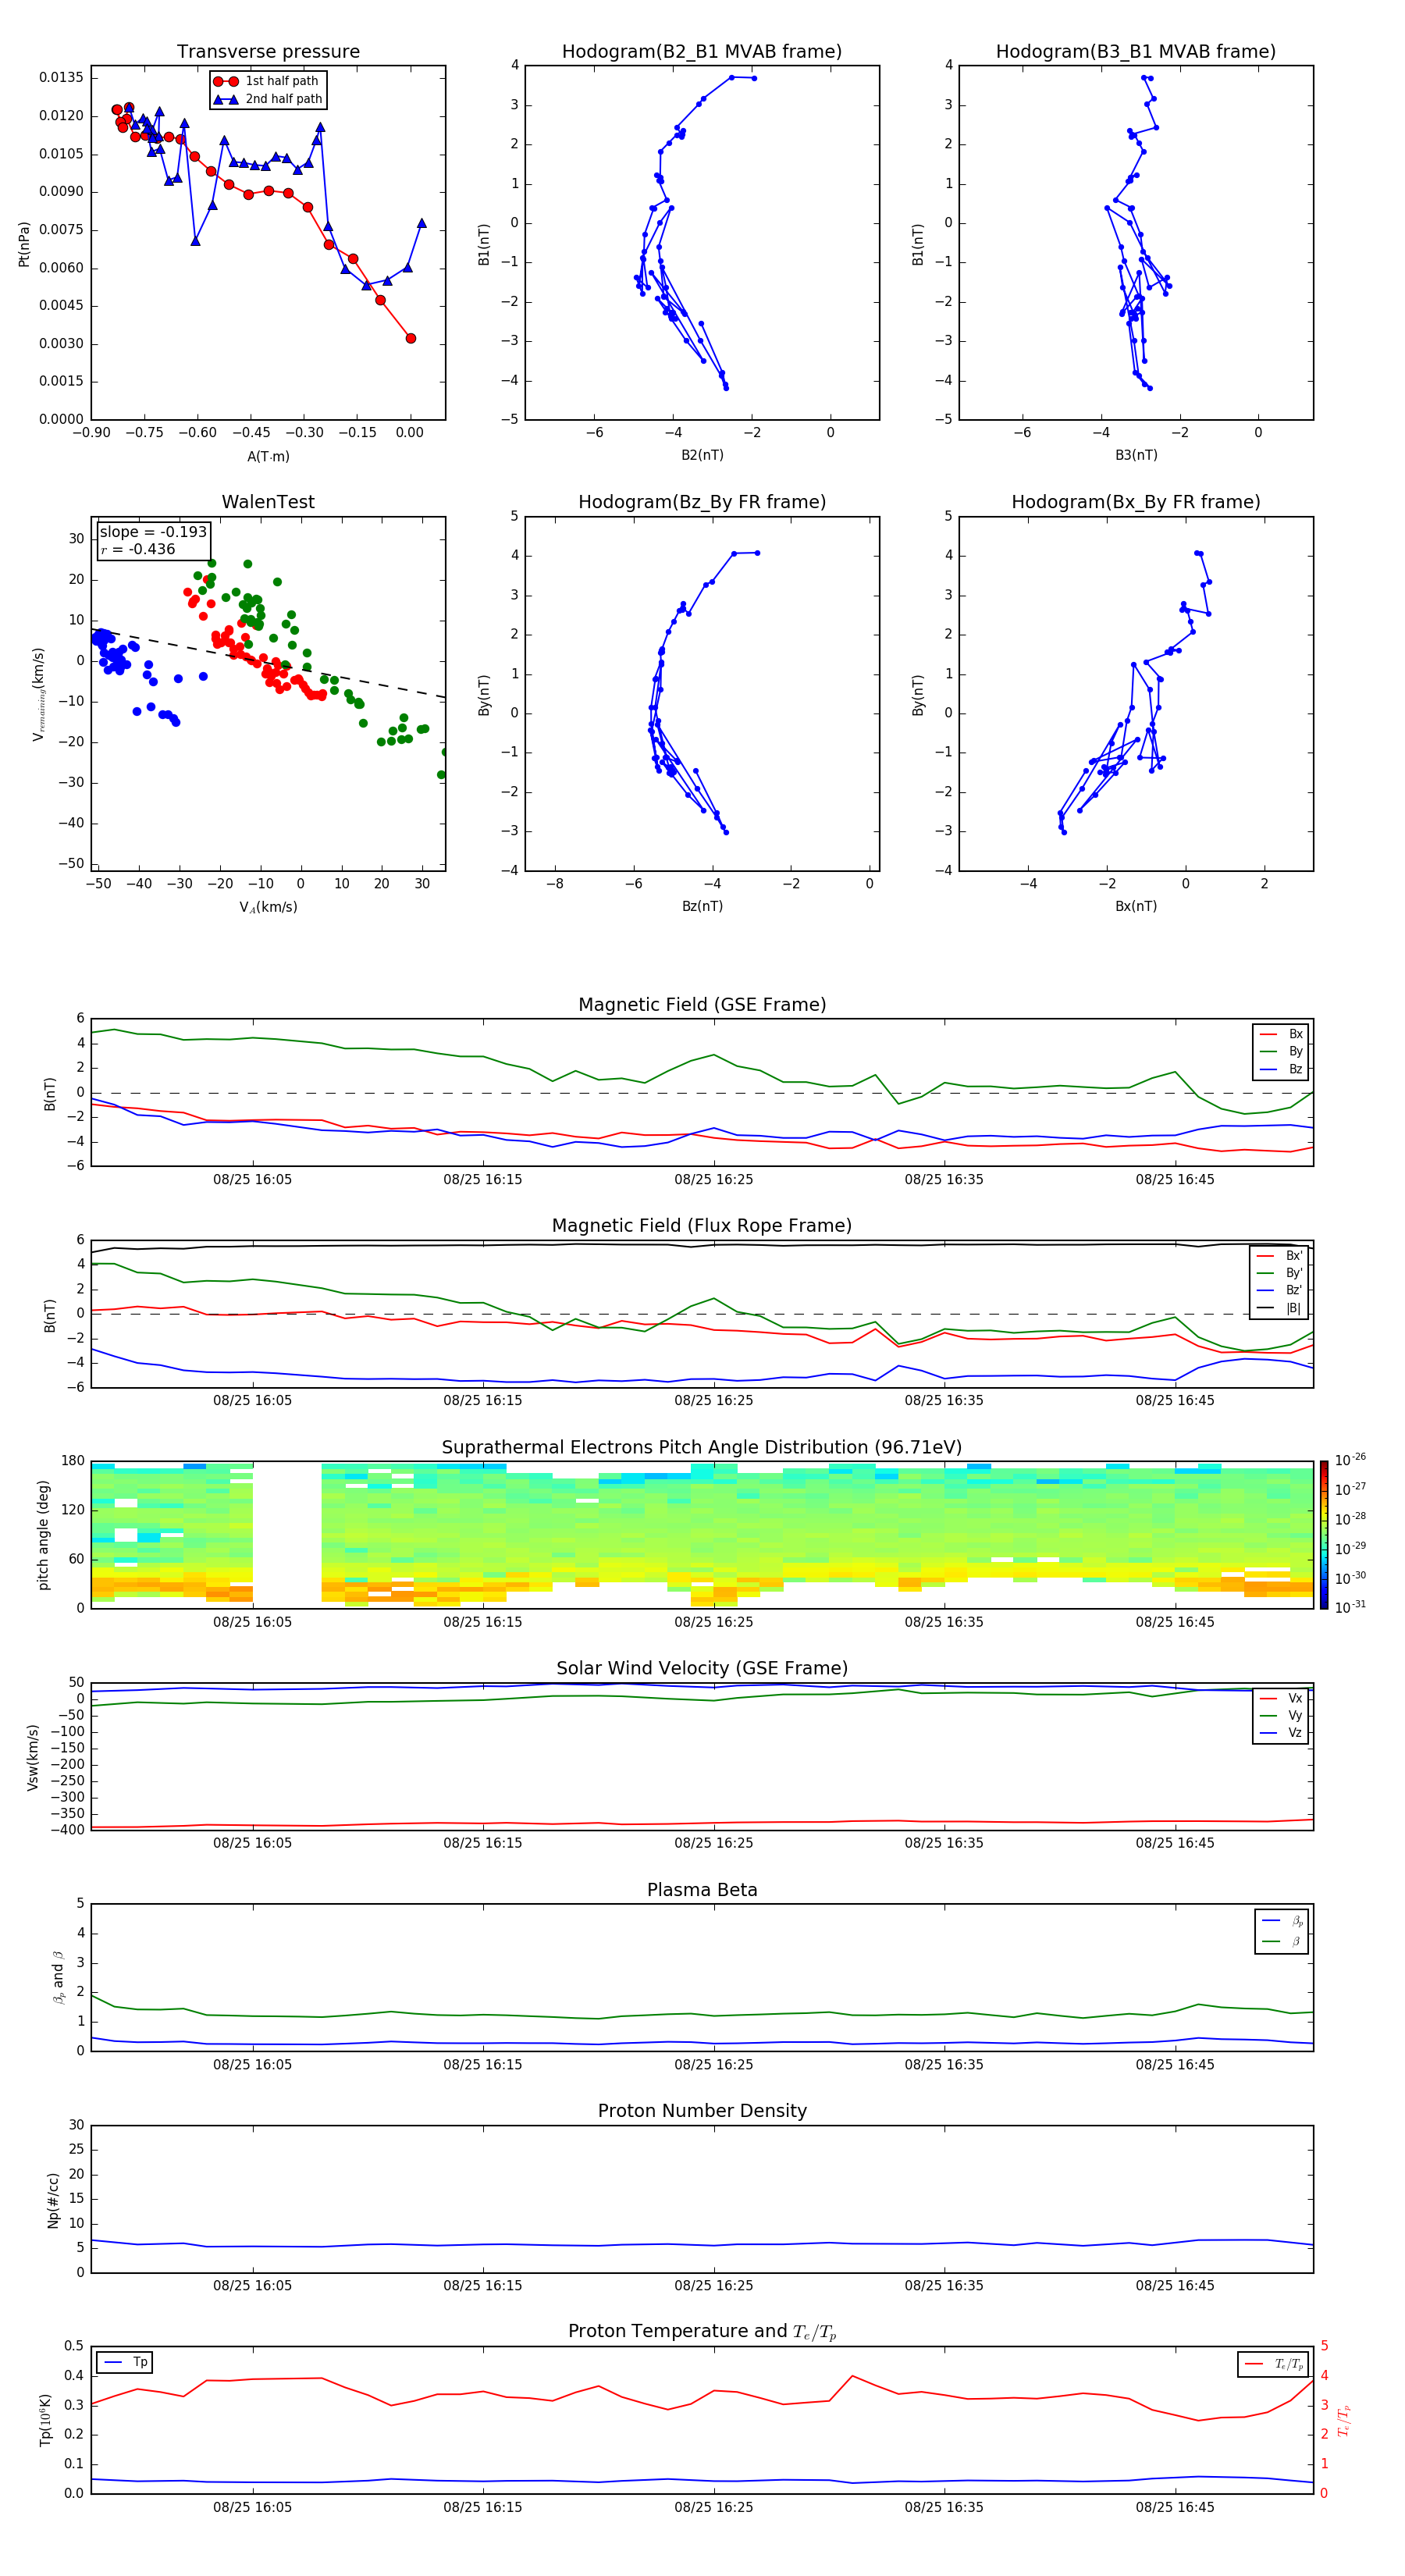
Task: Click the 'Hodogram(Bx_By FR frame)' title
Action: coord(1136,502)
